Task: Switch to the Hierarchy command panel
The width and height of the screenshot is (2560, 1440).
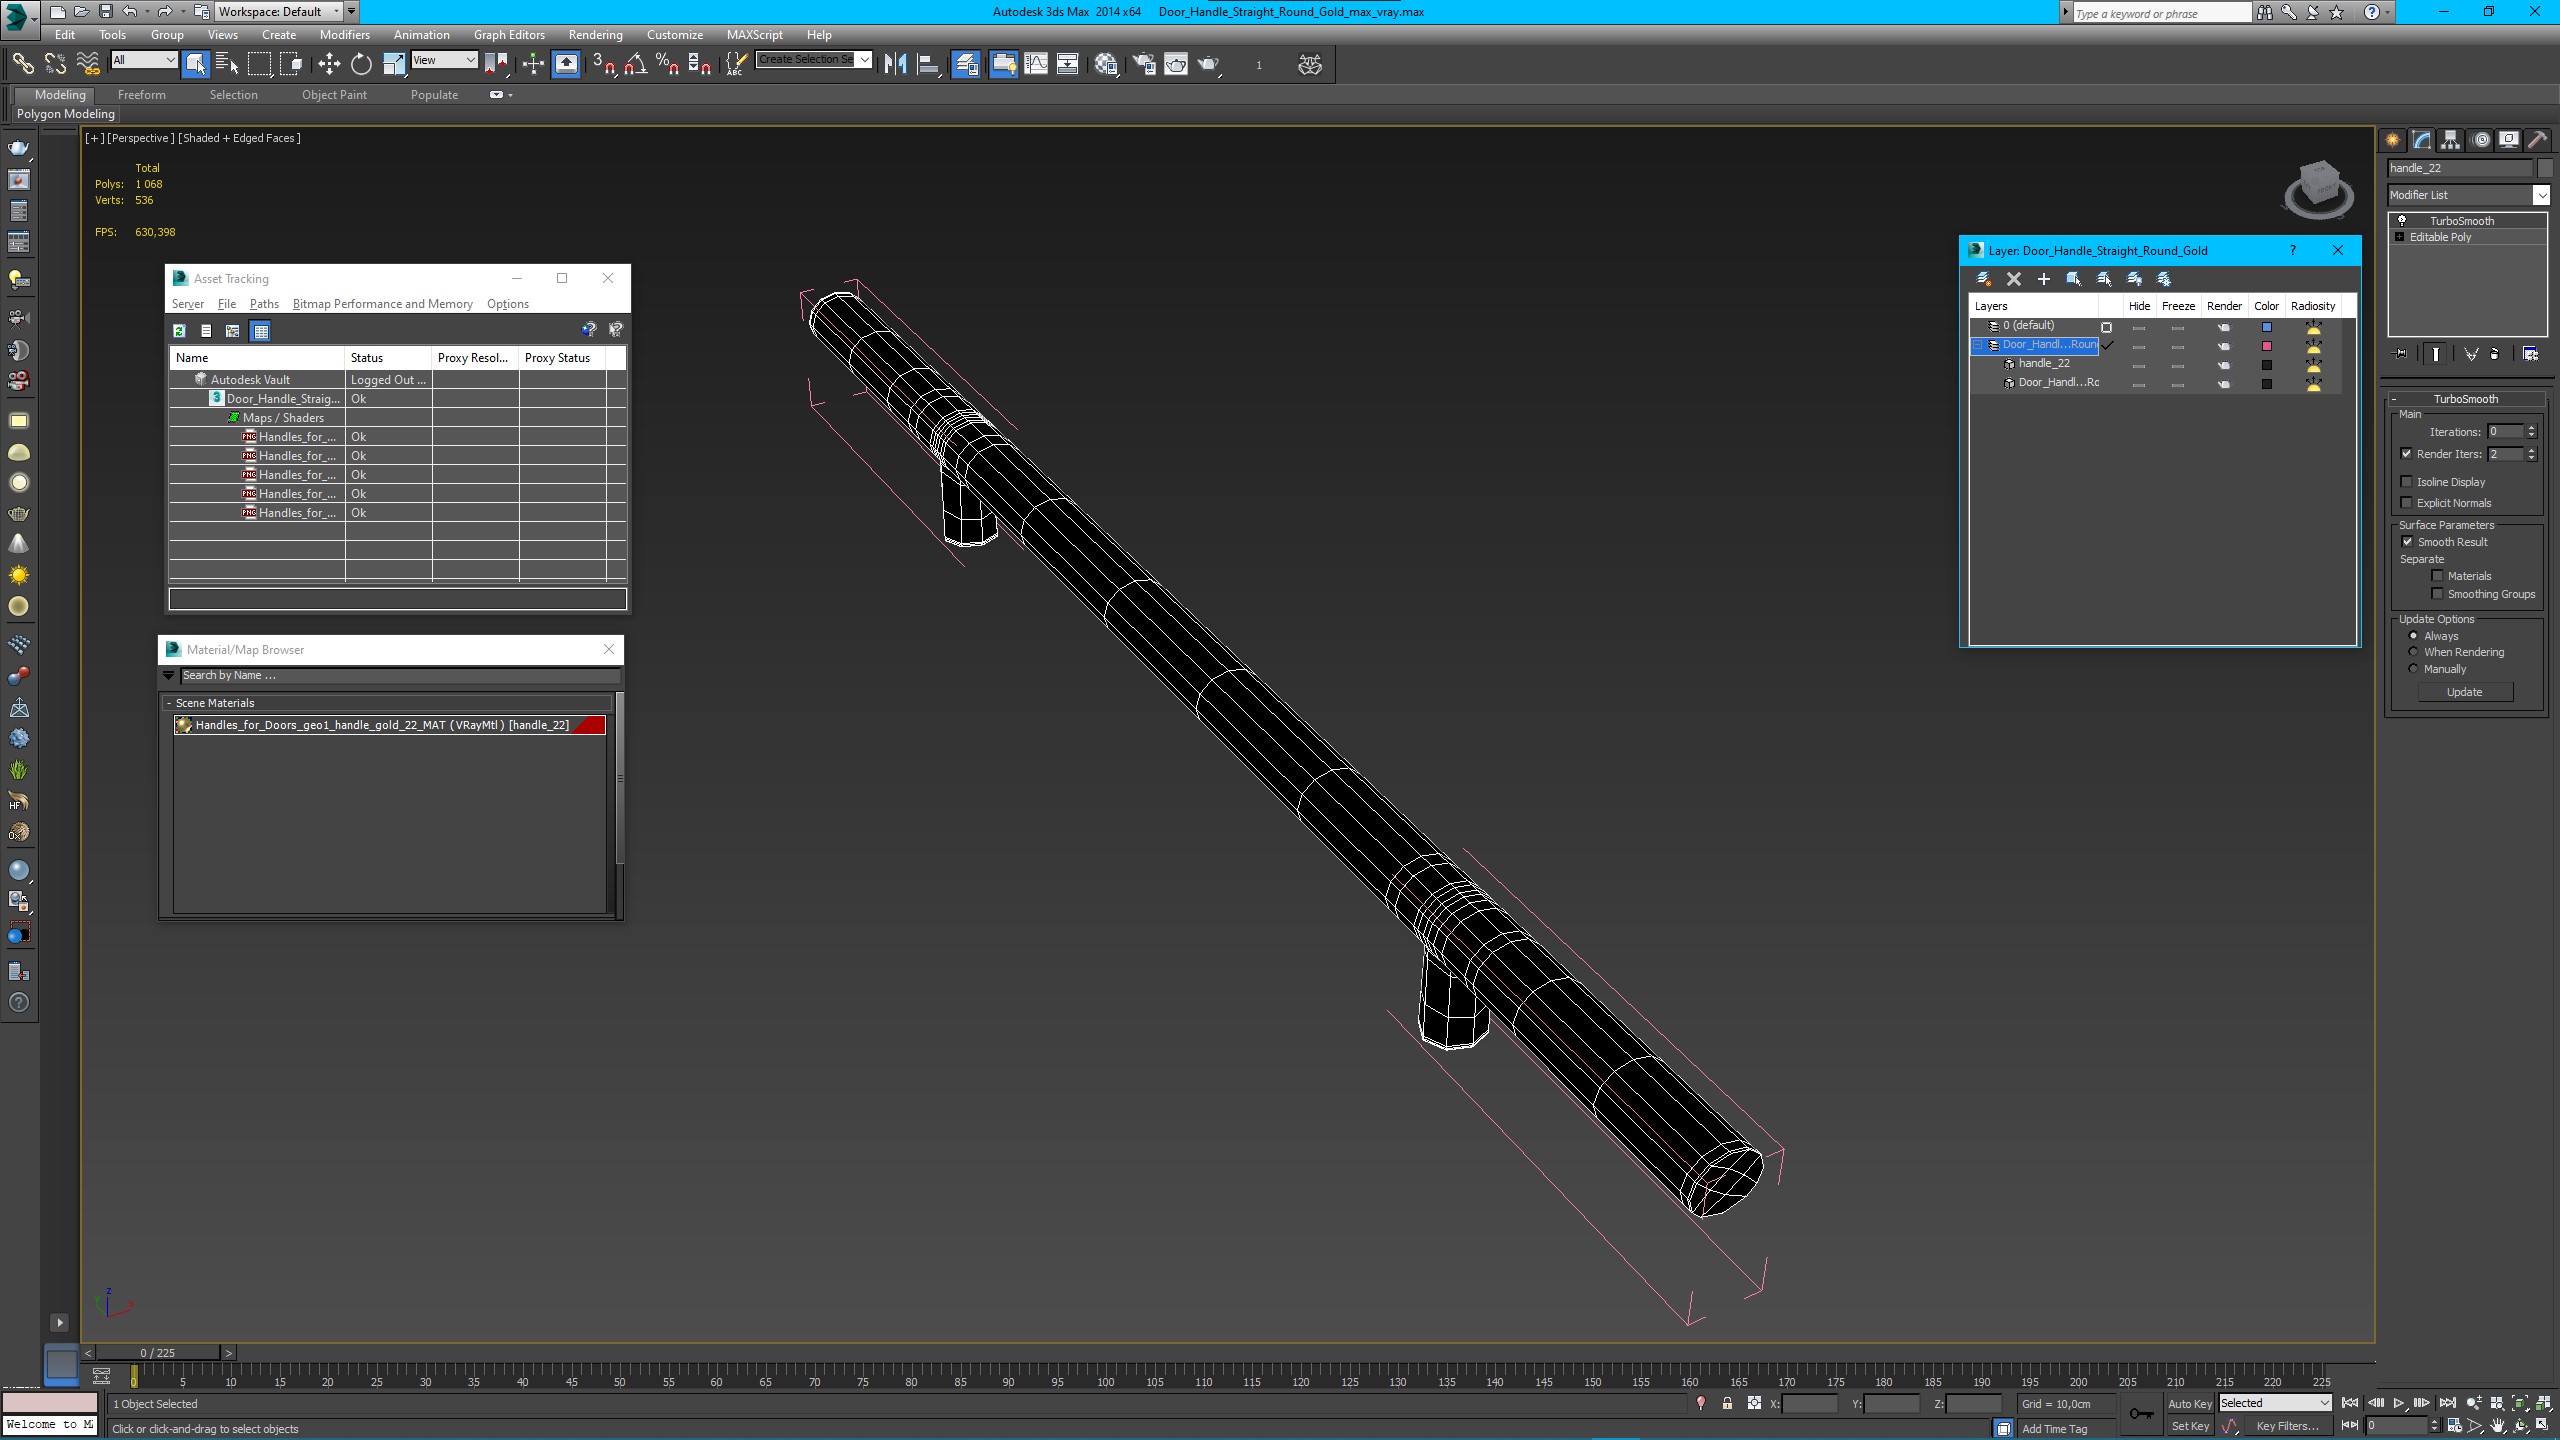Action: (2450, 140)
